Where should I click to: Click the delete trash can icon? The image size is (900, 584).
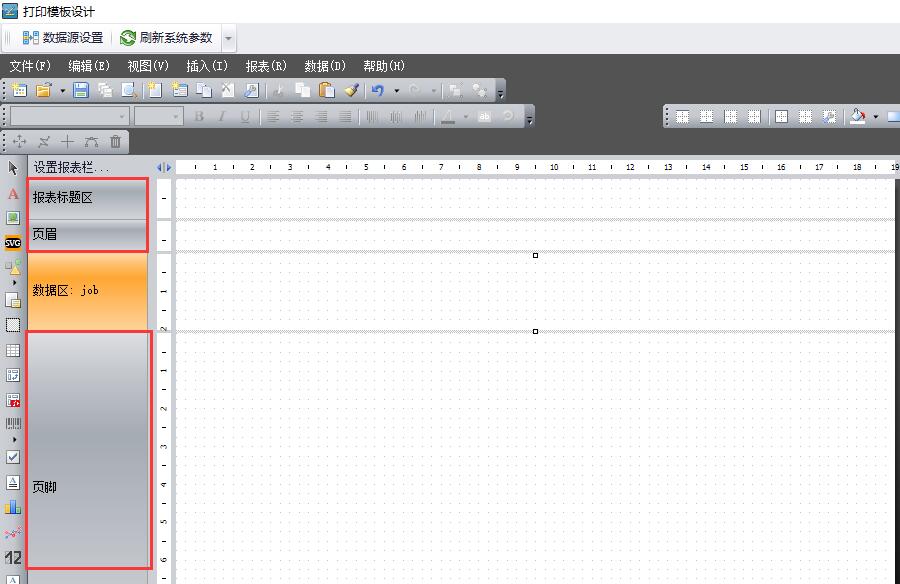click(116, 142)
